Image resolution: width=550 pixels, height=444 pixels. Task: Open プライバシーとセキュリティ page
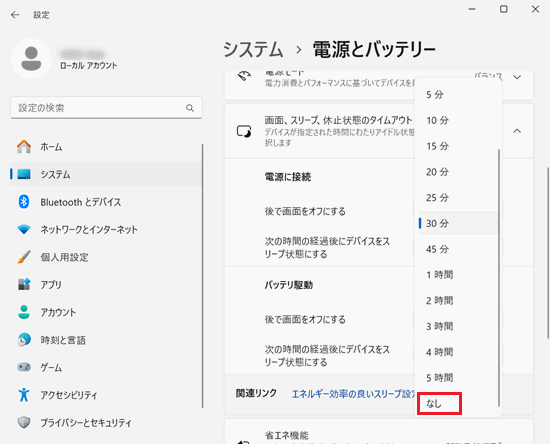[106, 423]
